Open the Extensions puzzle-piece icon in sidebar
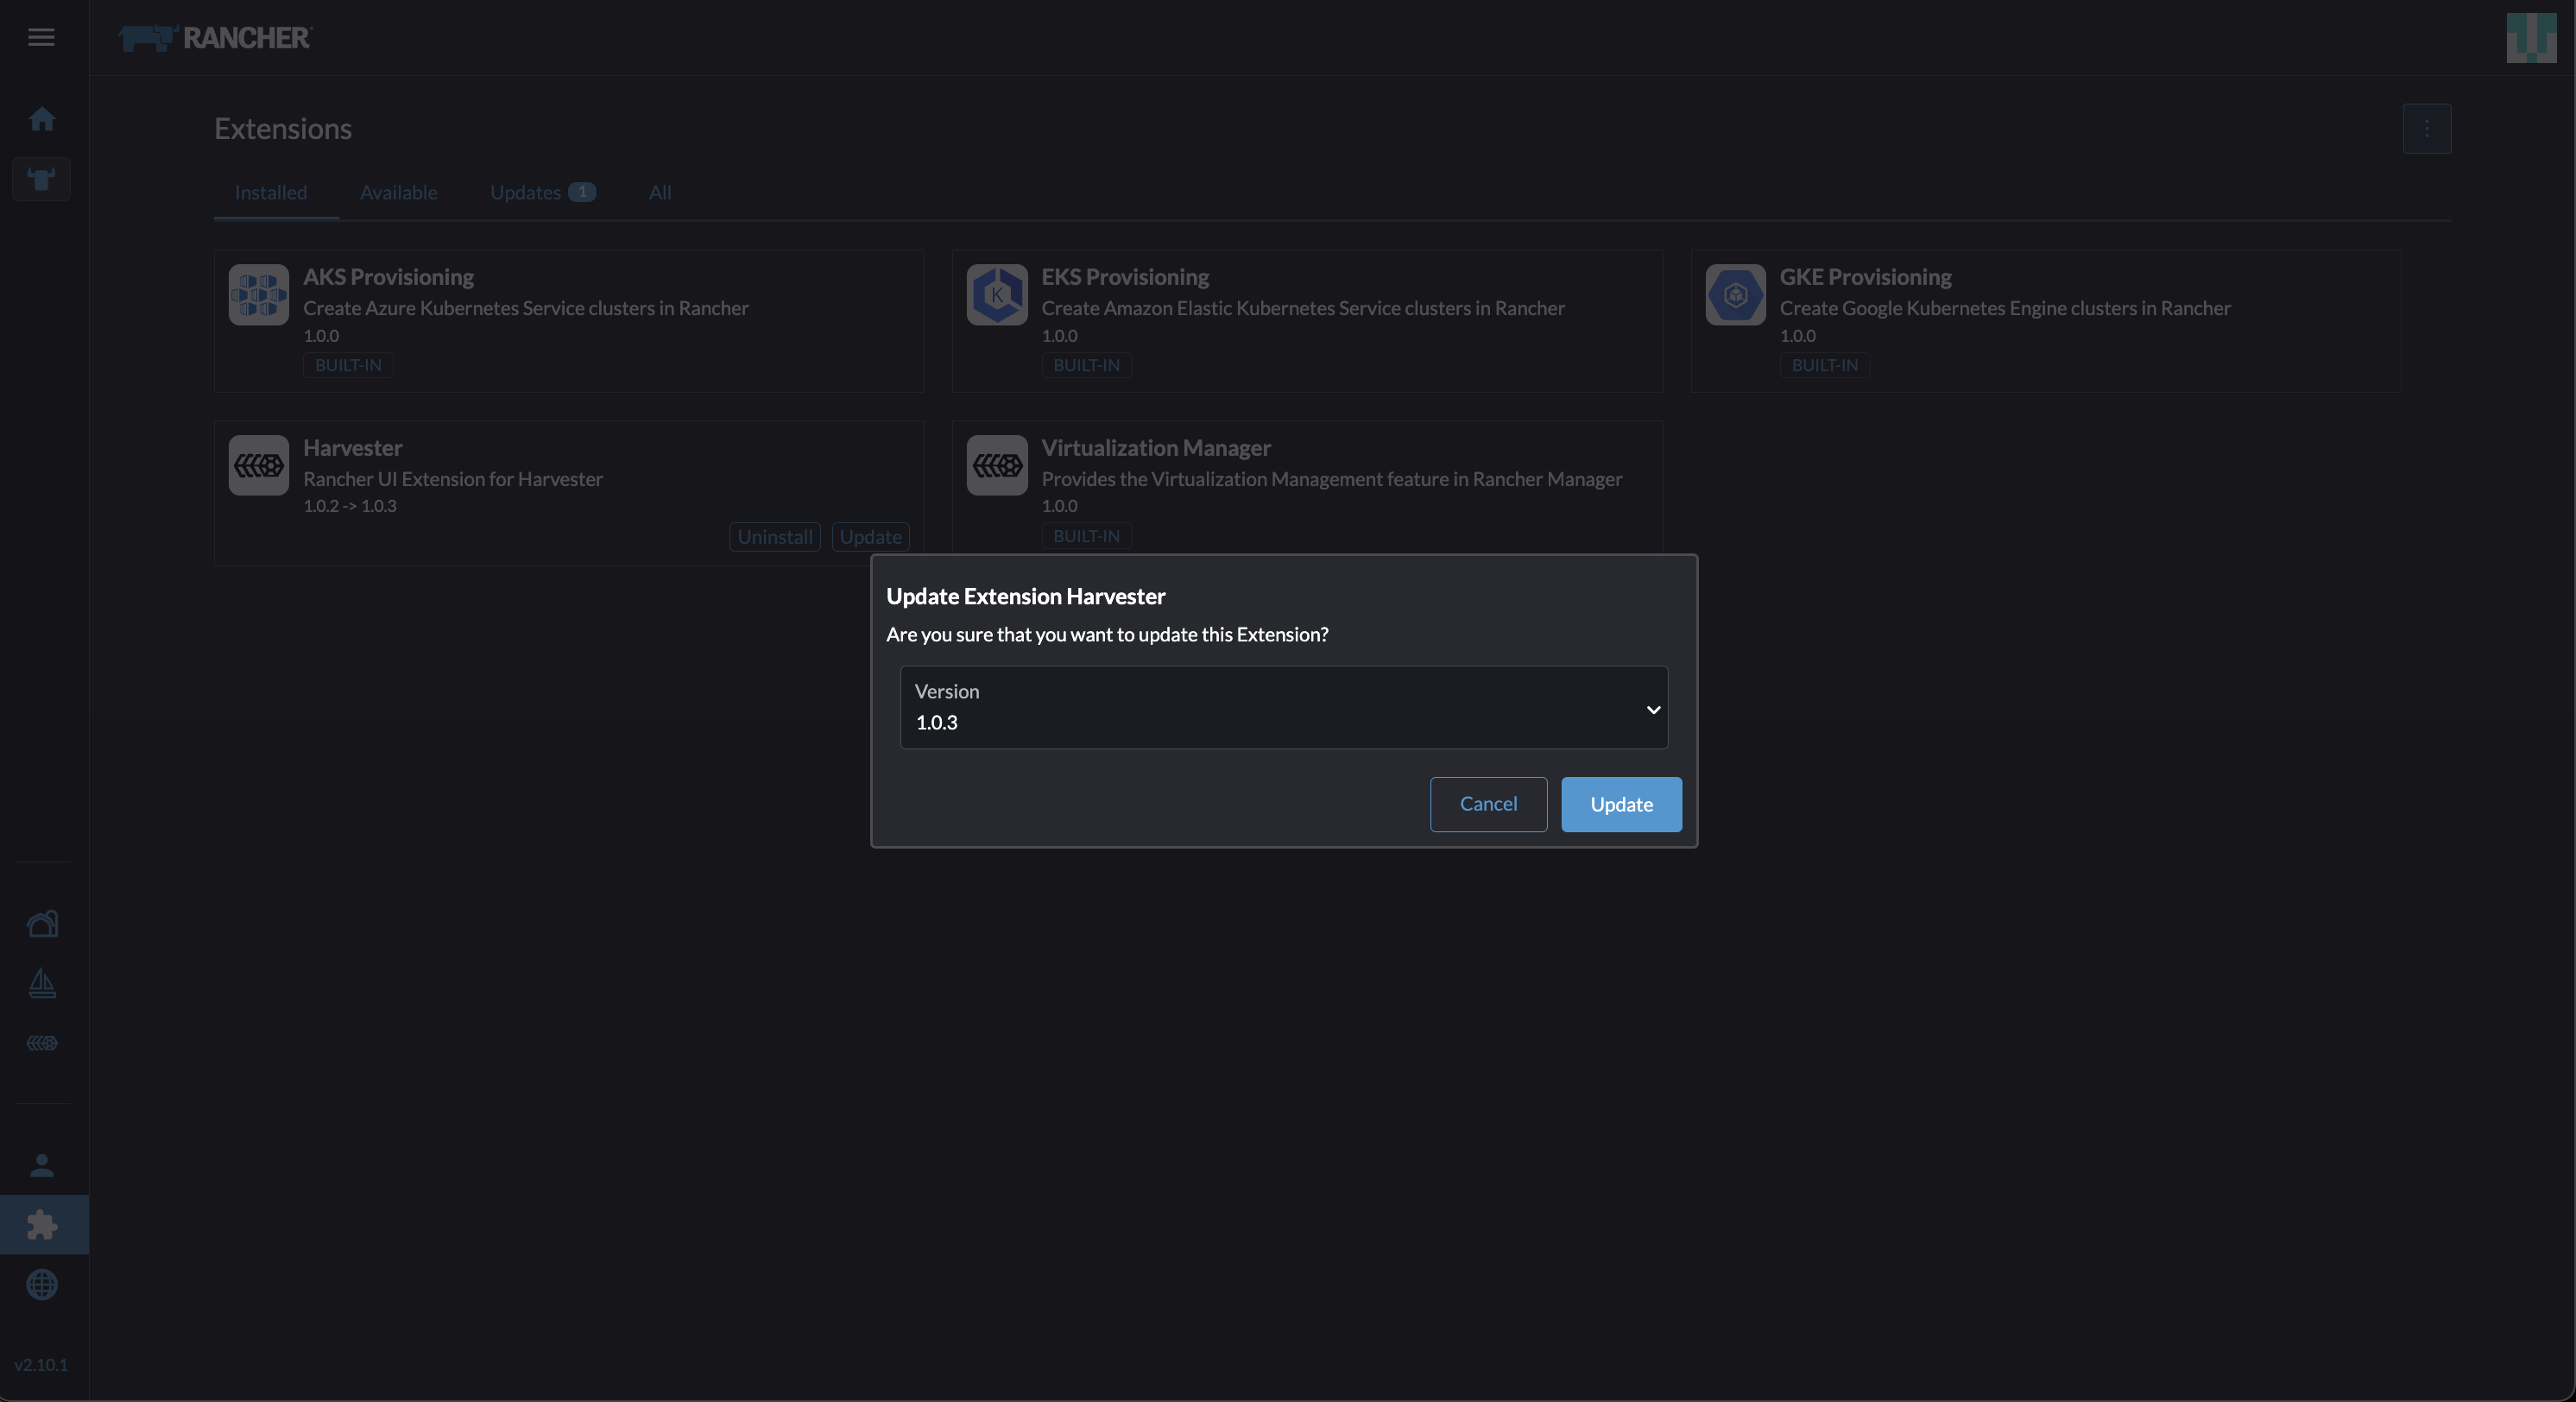The height and width of the screenshot is (1402, 2576). coord(42,1224)
